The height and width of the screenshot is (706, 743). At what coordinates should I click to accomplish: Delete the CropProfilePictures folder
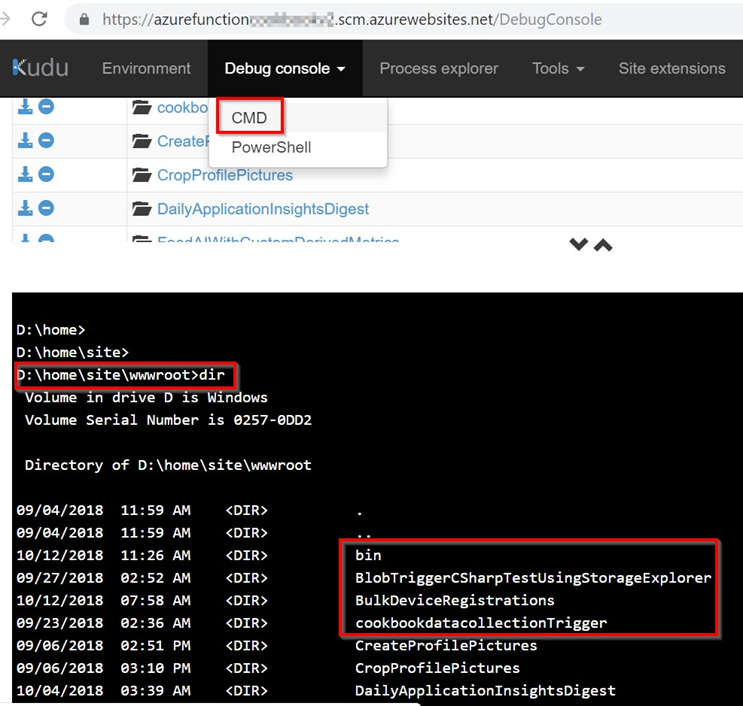46,175
